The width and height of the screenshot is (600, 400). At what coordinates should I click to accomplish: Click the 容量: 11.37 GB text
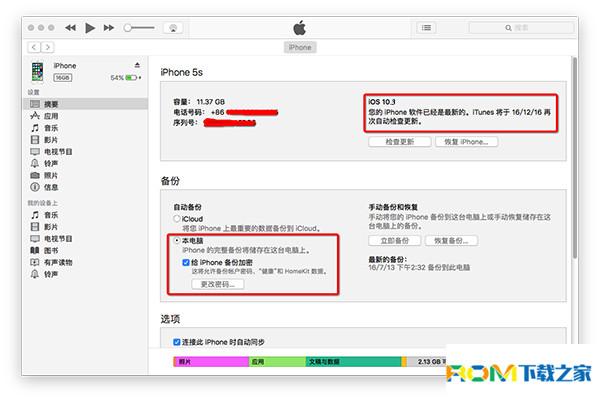(199, 102)
